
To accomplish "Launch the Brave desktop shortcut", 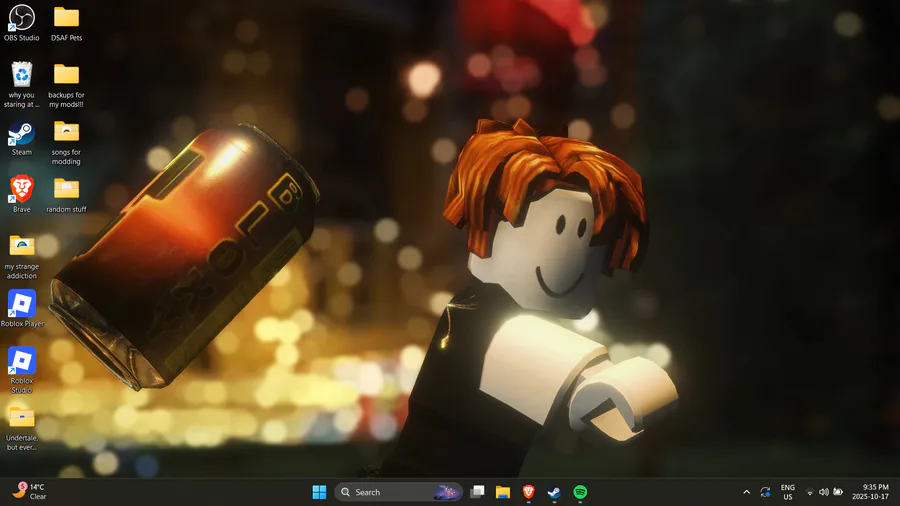I will click(22, 194).
